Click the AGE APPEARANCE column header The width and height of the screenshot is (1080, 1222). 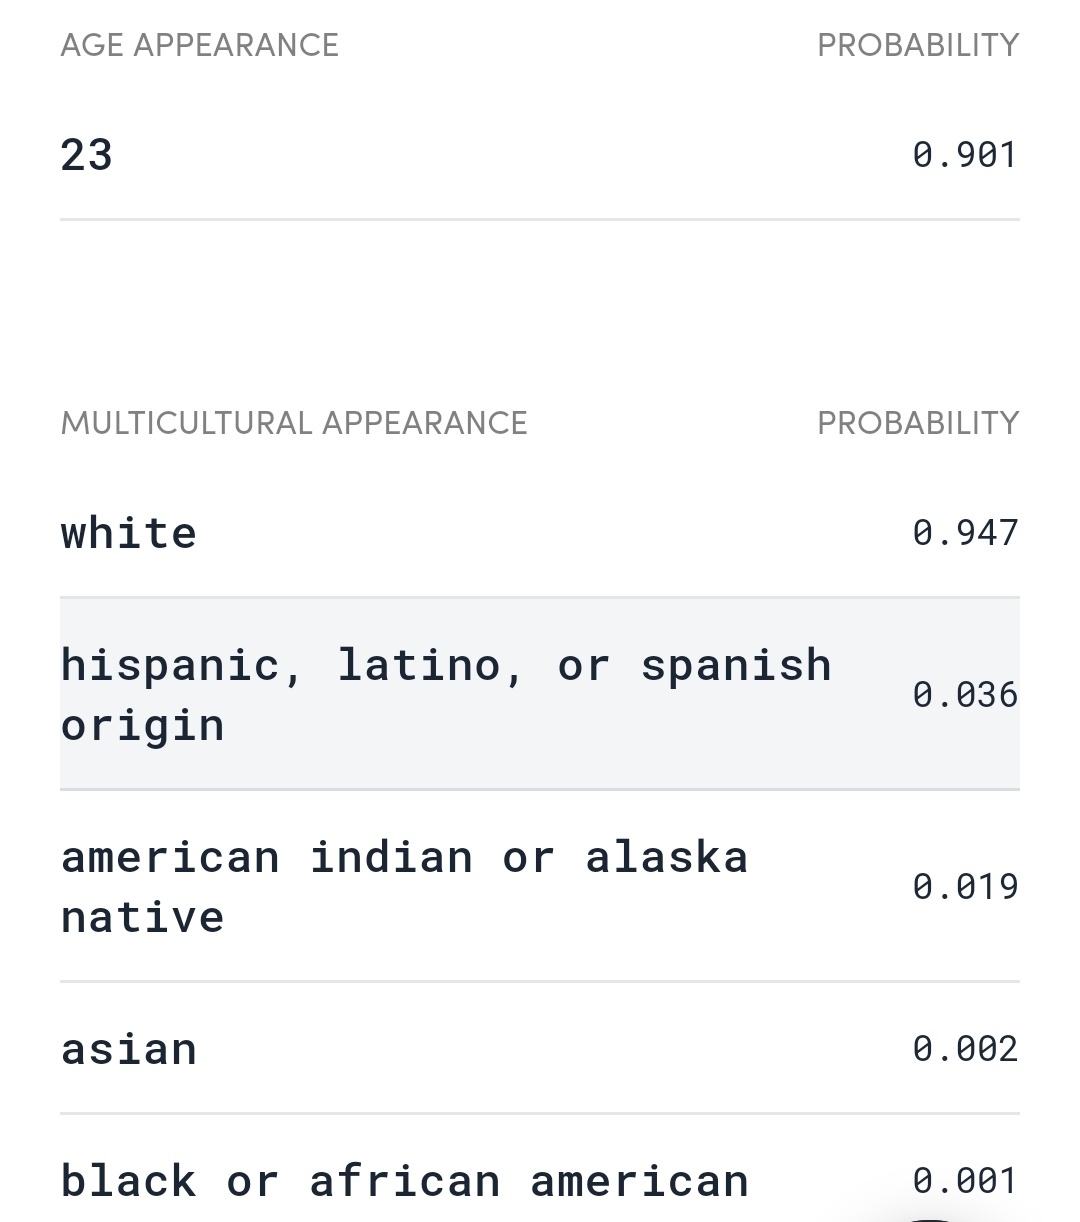coord(200,45)
